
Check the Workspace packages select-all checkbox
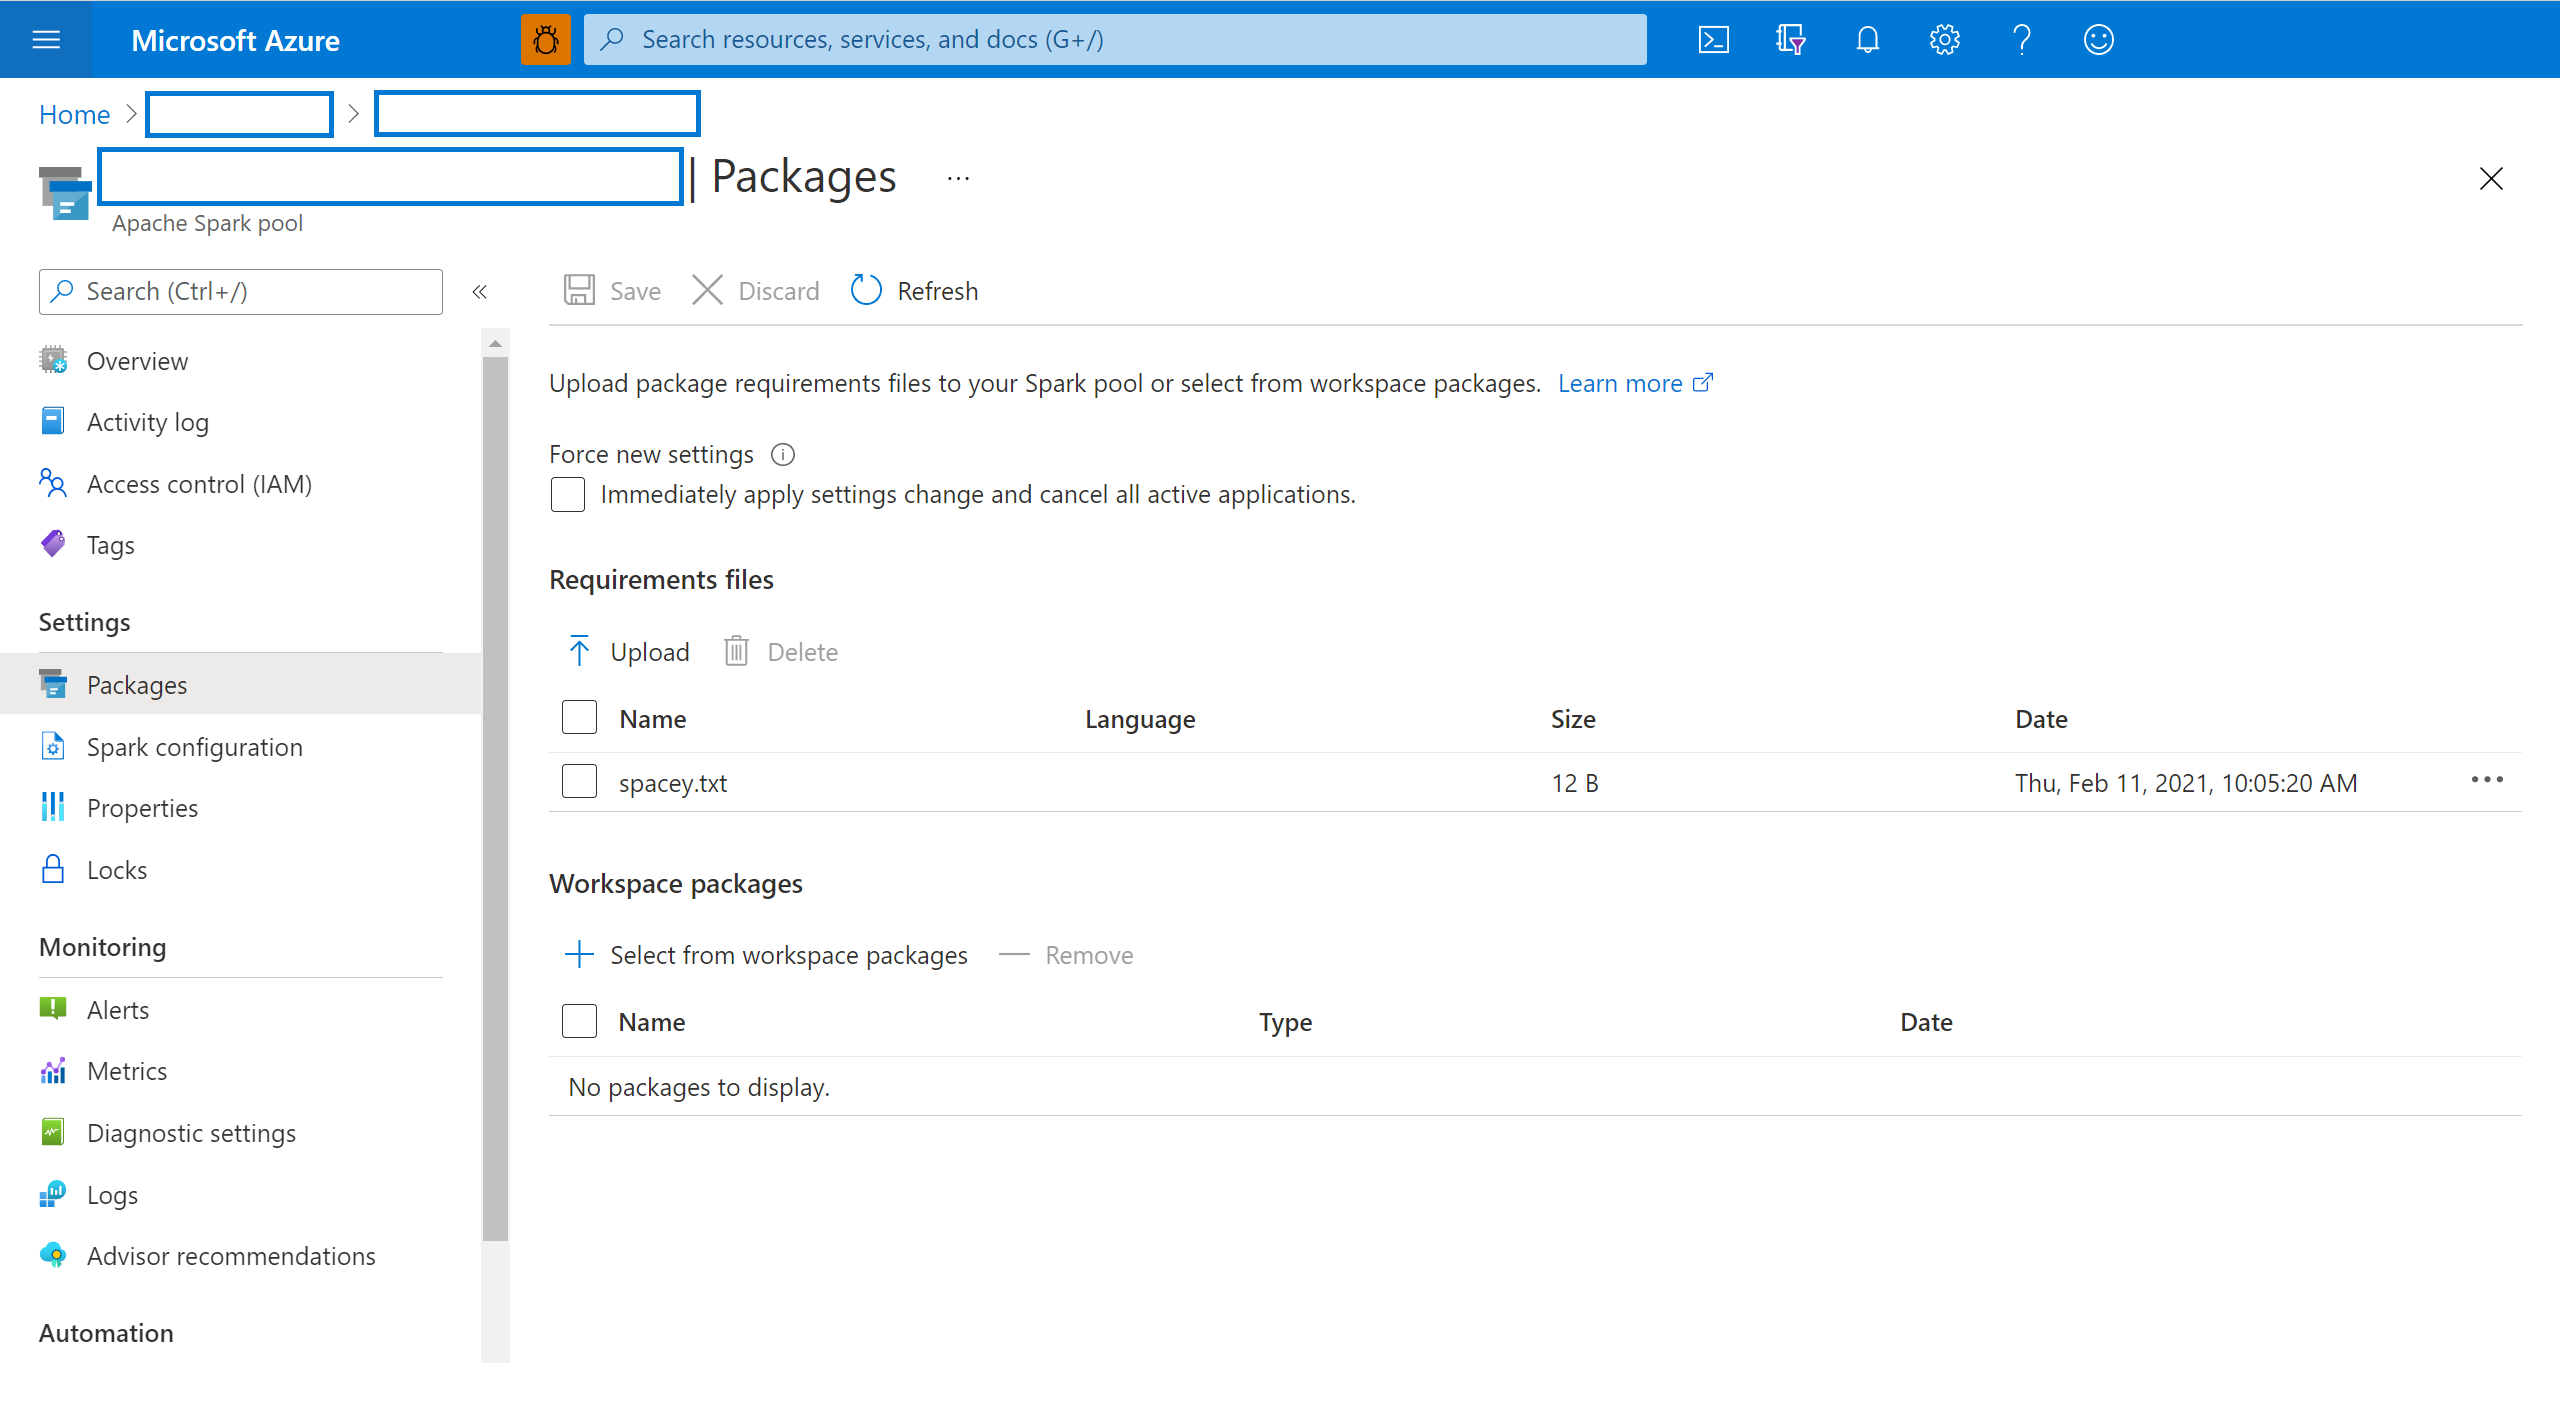pyautogui.click(x=579, y=1022)
